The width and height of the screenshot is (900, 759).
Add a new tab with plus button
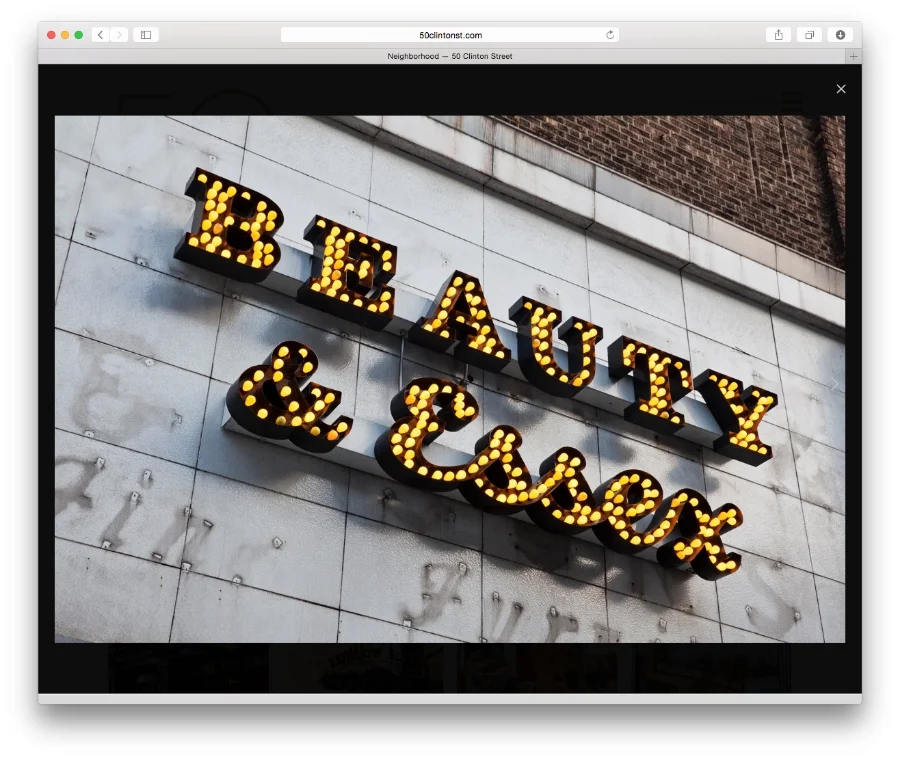click(853, 56)
